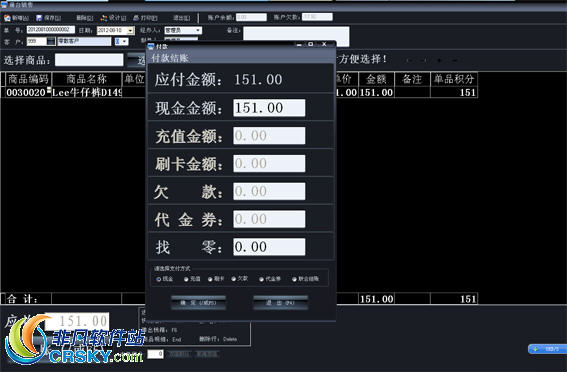Click the 代金券 voucher amount field
Viewport: 567px width, 372px height.
point(269,219)
